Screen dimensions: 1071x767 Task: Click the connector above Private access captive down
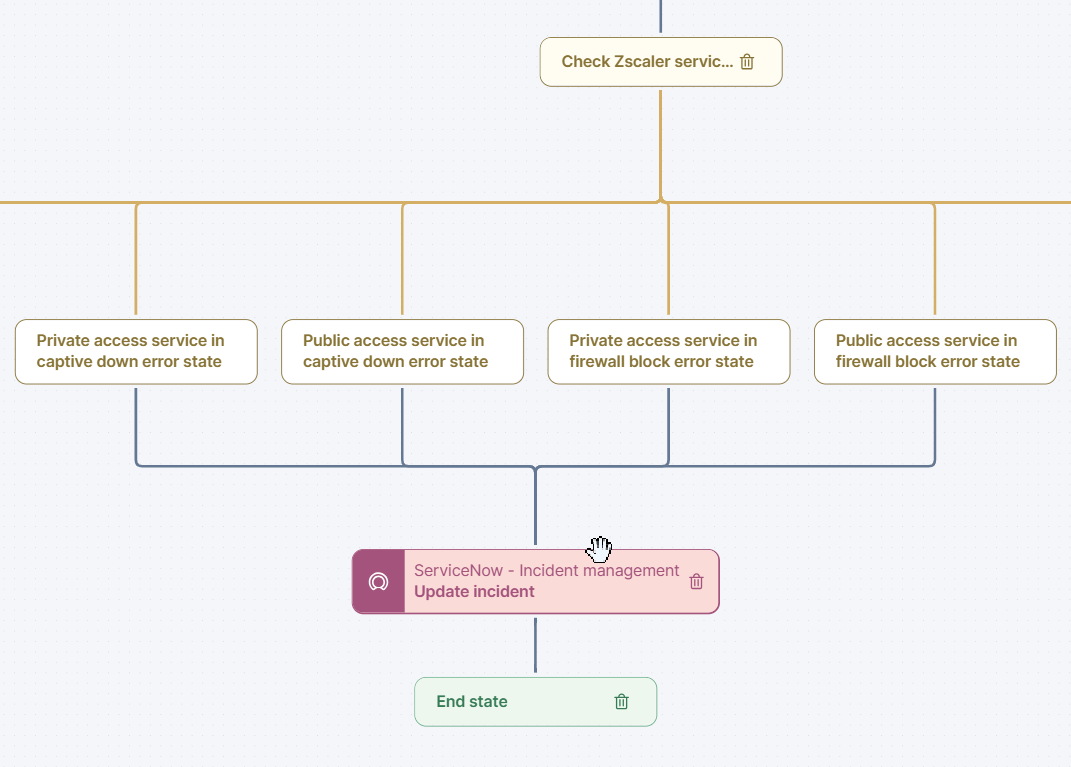[x=136, y=260]
